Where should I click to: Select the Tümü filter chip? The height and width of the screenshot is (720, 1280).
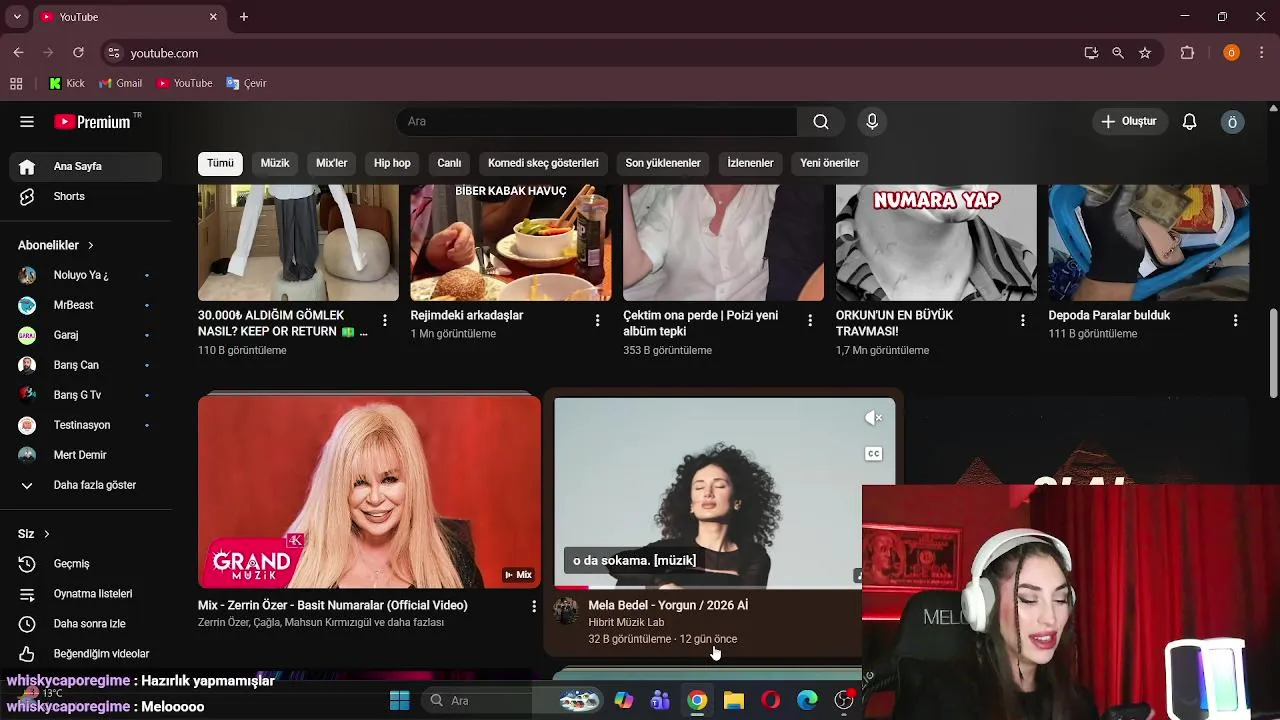[x=220, y=163]
